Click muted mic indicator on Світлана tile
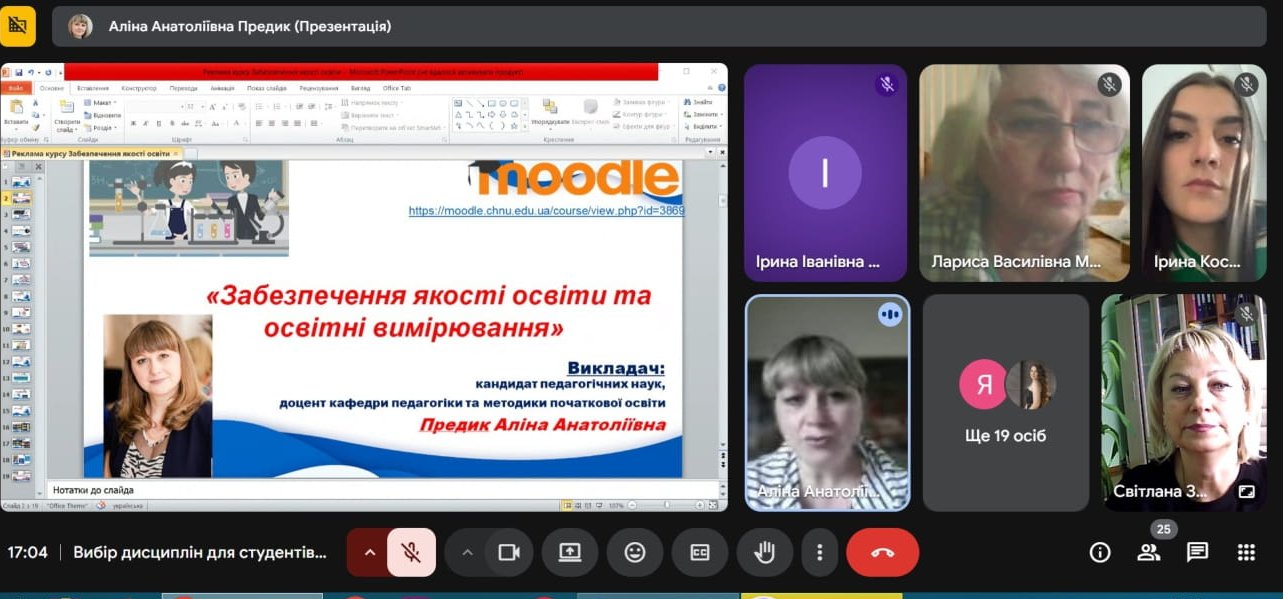 coord(1246,314)
